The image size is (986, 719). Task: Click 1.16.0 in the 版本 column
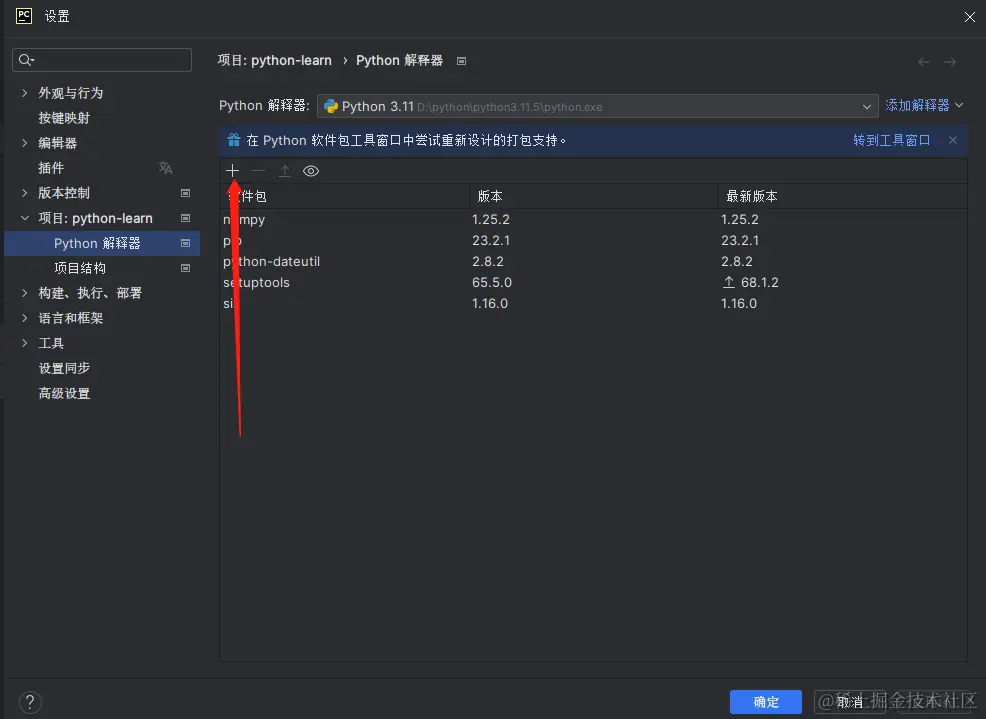coord(490,303)
